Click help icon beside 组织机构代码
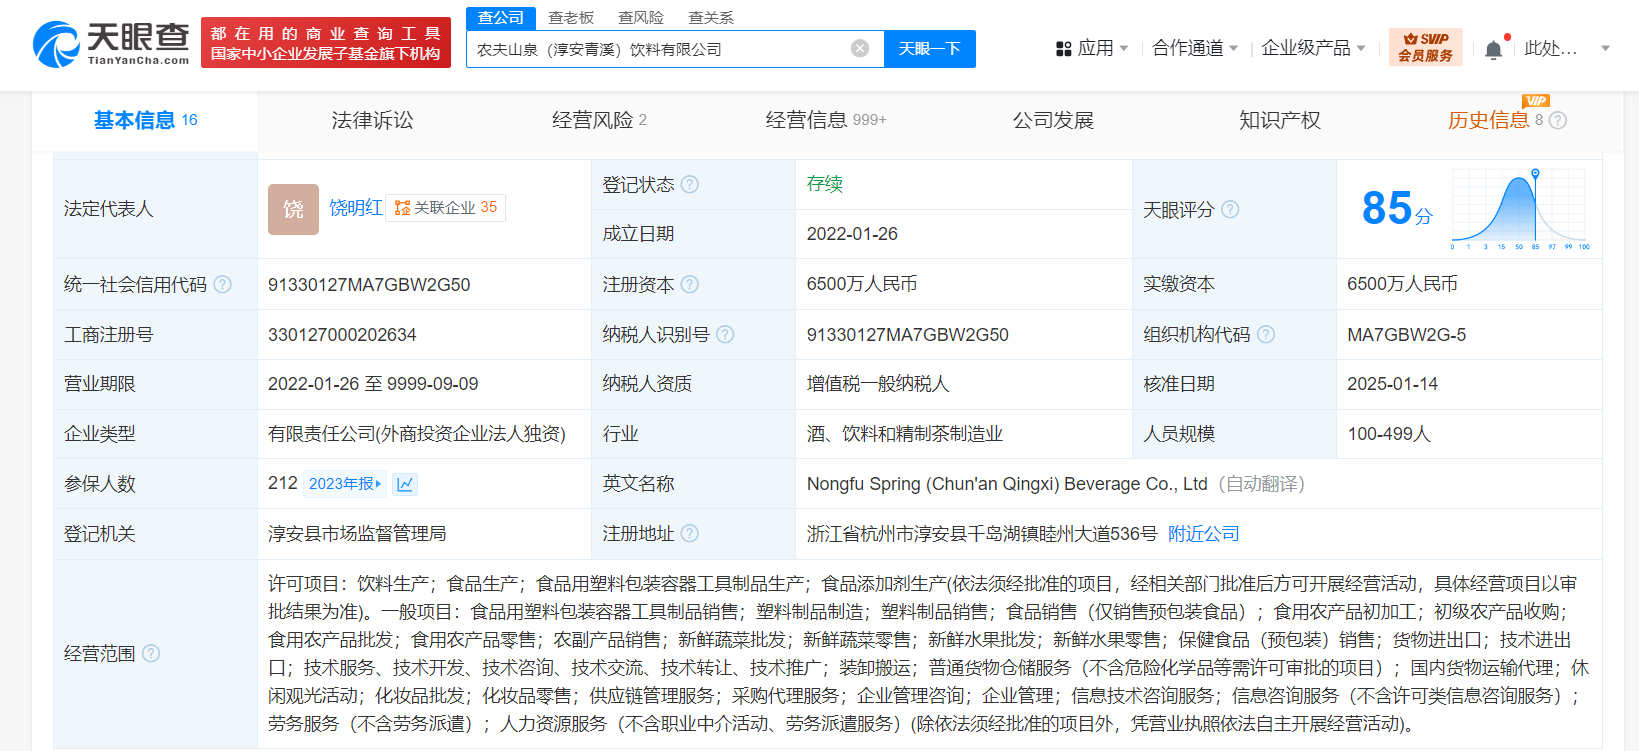Screen dimensions: 1639x751 [x=1266, y=335]
